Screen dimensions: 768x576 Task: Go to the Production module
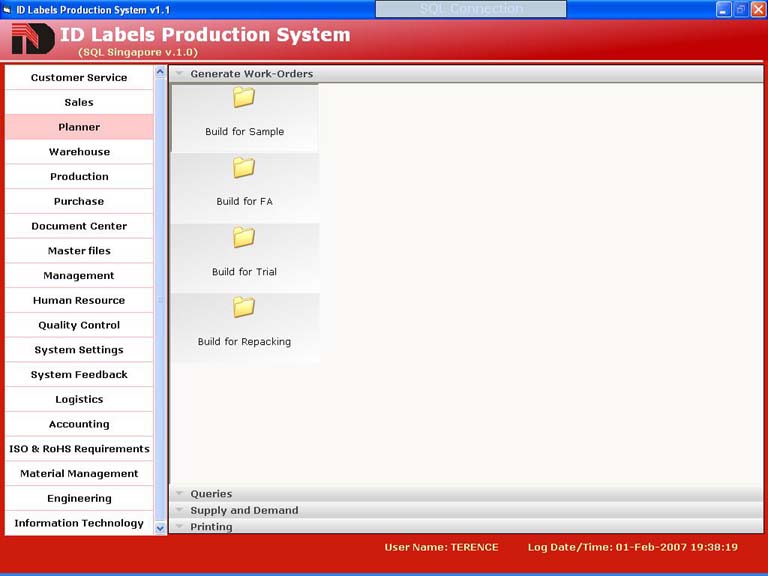click(79, 177)
